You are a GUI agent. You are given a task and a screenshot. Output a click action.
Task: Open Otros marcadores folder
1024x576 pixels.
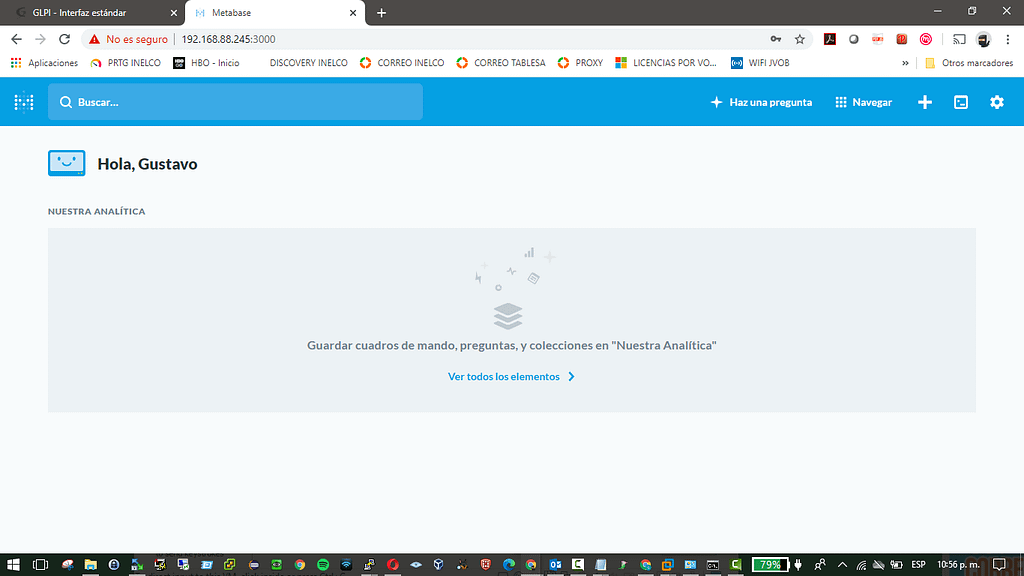[x=969, y=63]
